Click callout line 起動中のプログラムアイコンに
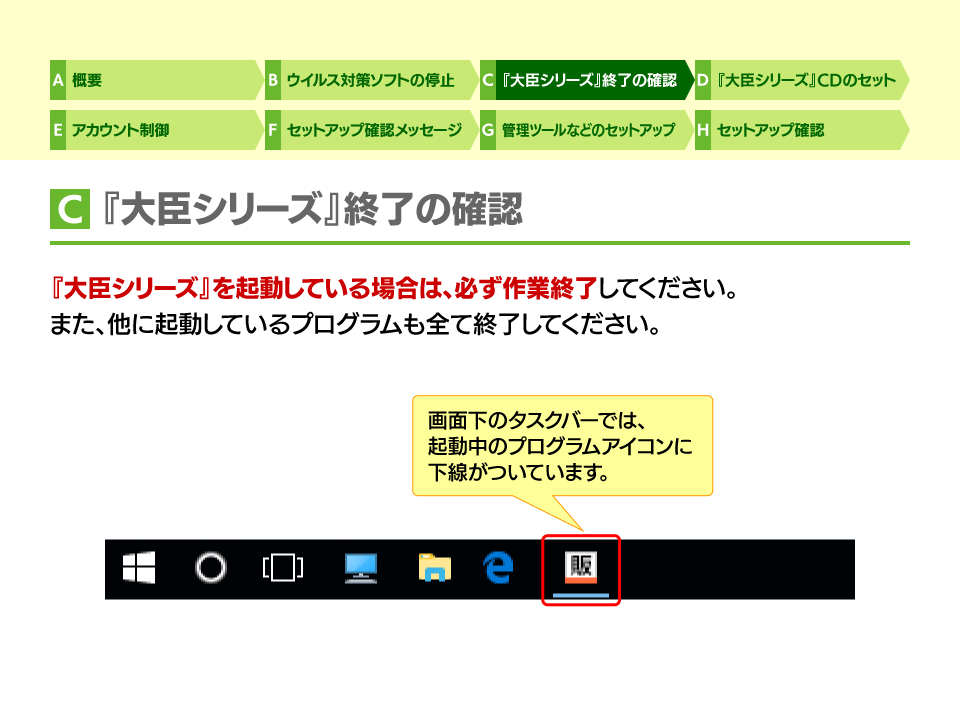 point(560,446)
